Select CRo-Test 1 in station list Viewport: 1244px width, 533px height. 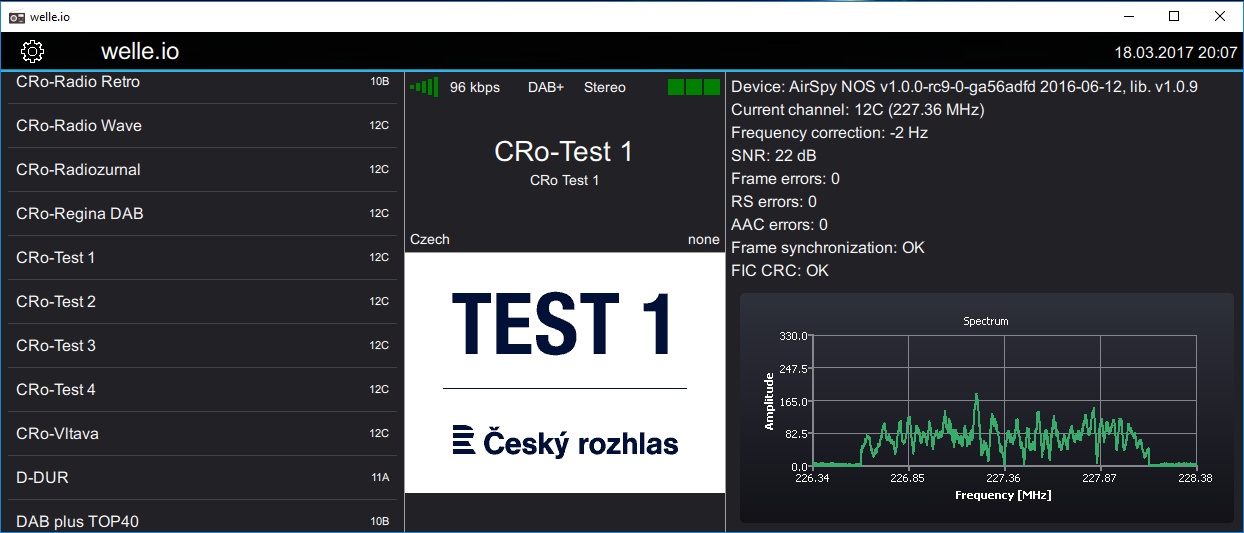point(202,258)
